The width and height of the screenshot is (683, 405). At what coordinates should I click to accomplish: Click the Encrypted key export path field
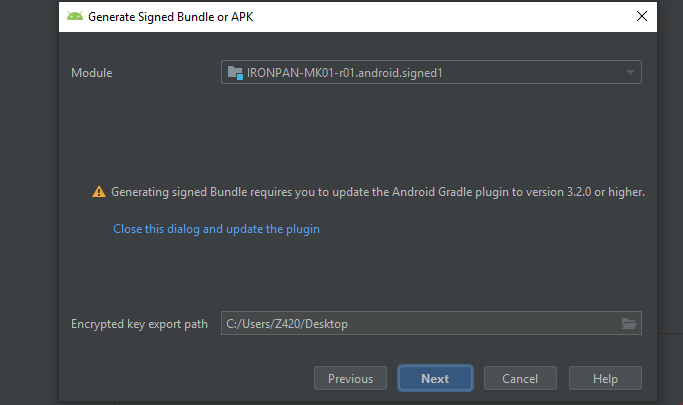(431, 323)
